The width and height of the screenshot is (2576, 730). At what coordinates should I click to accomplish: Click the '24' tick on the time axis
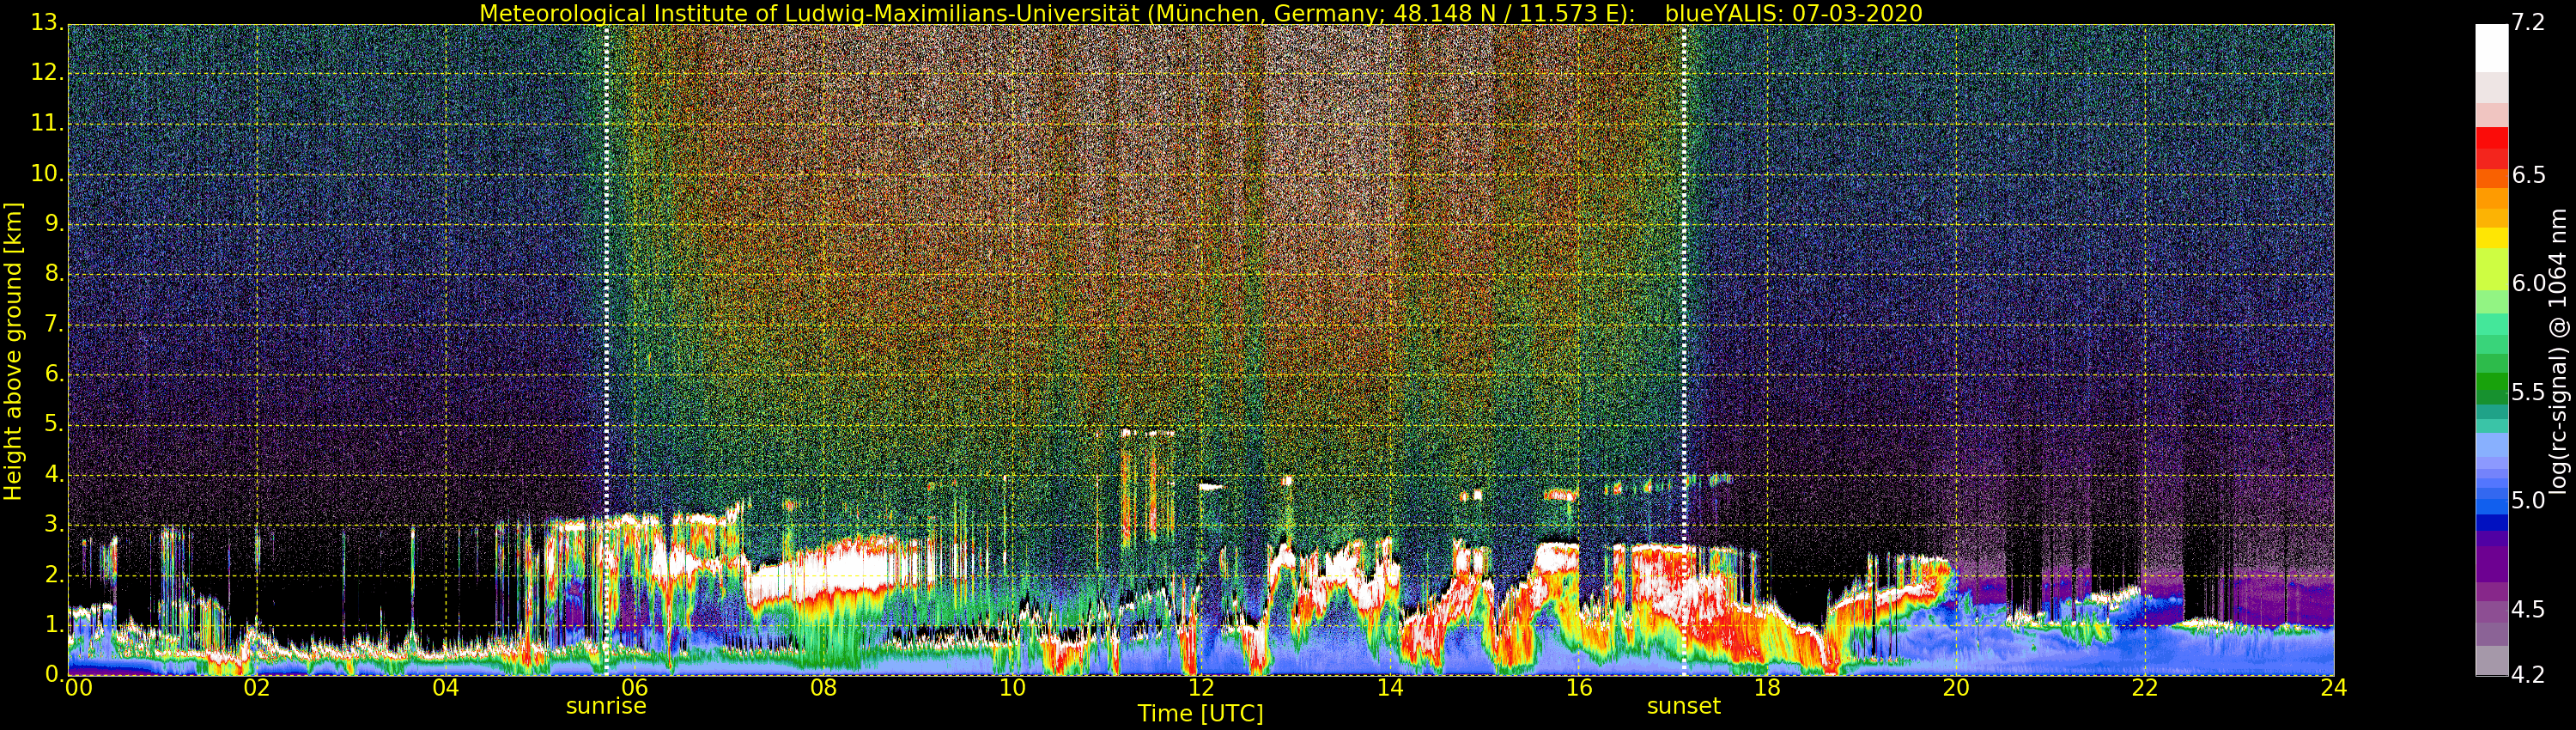tap(2334, 688)
